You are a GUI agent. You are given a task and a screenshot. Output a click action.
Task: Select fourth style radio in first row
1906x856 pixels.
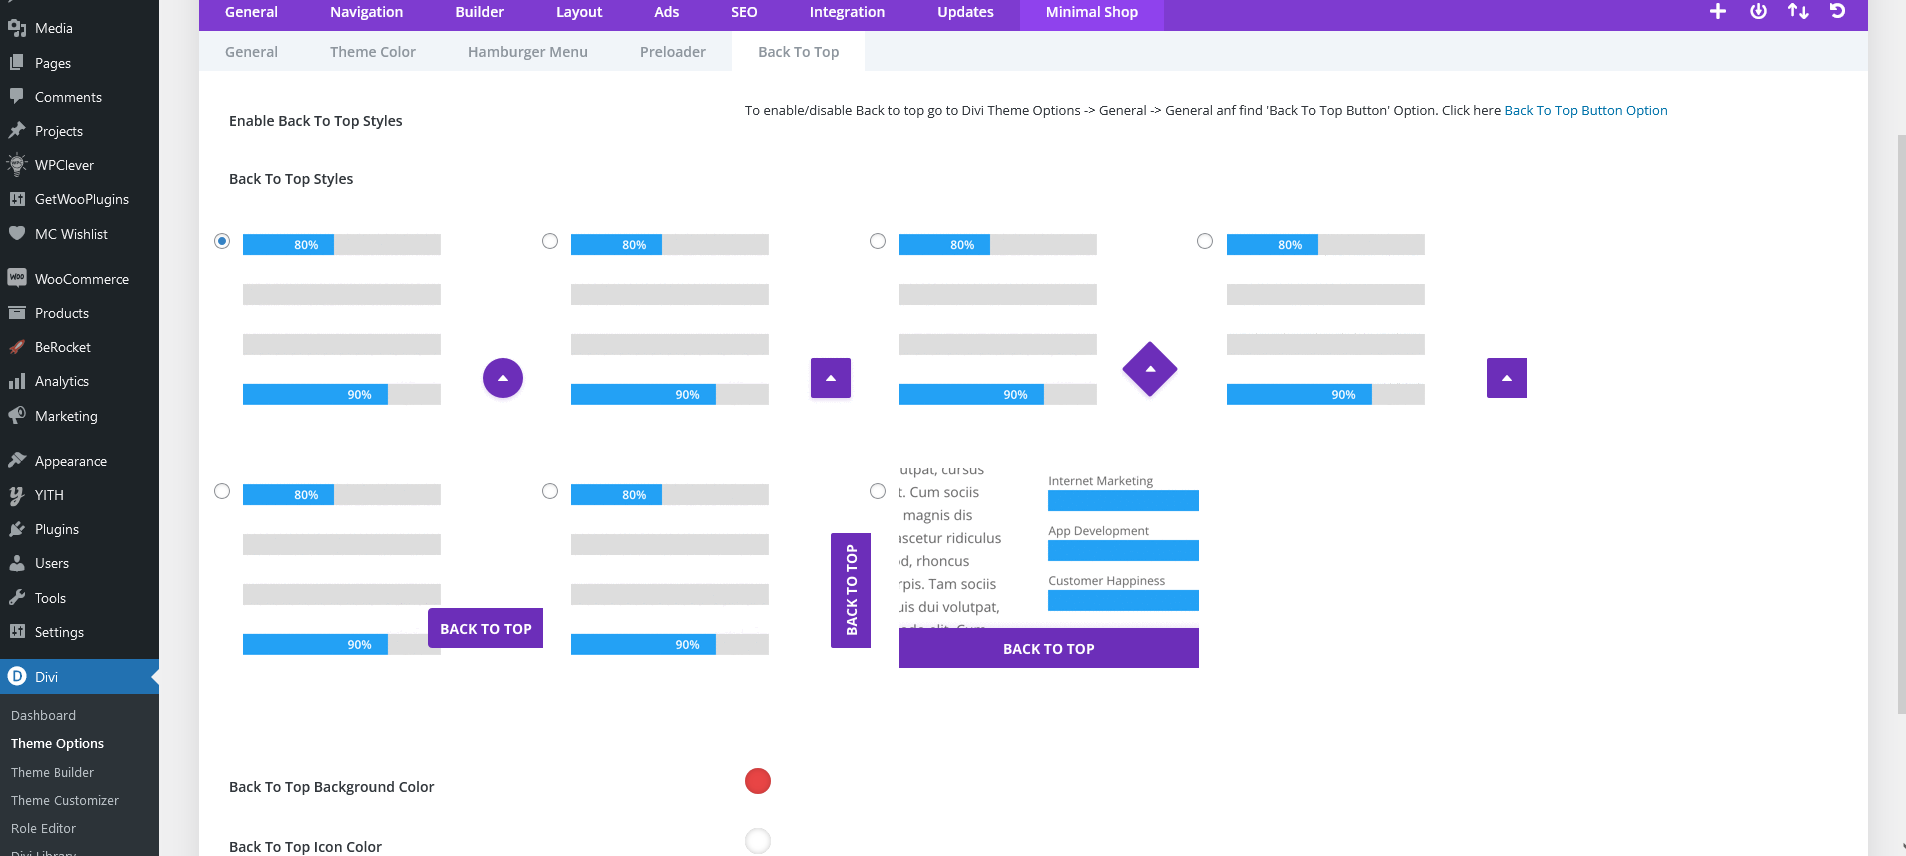pos(1205,241)
